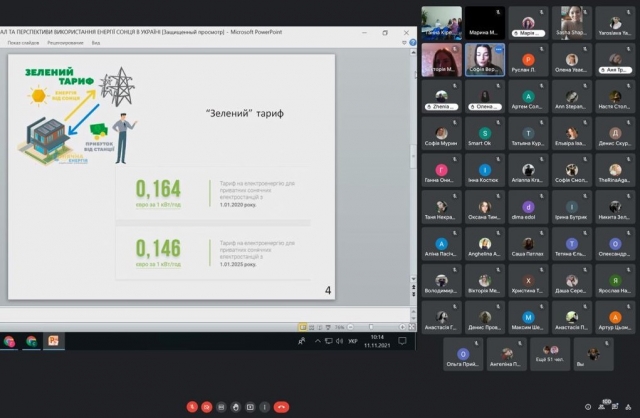Viewport: 640px width, 418px height.
Task: Click the scroll up arrow of slide scrollbar
Action: click(413, 52)
